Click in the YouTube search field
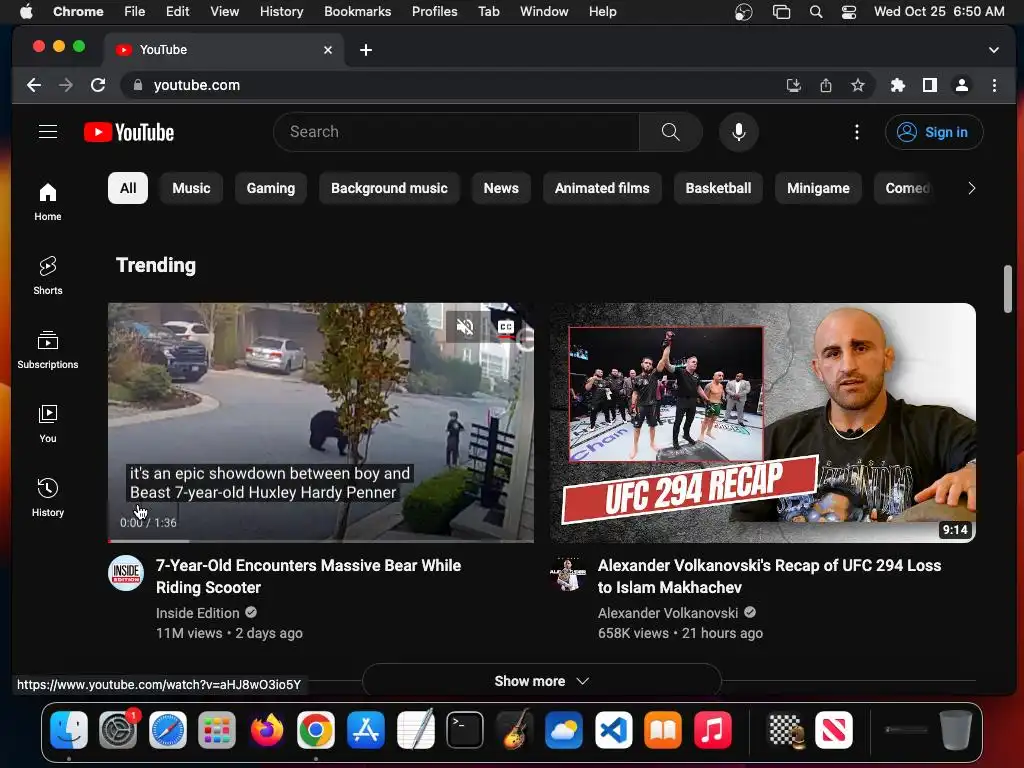1024x768 pixels. 457,132
